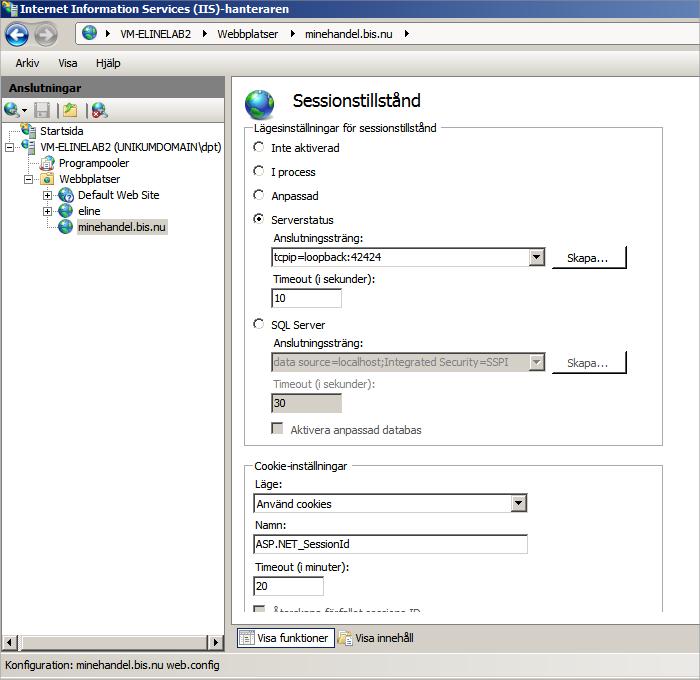Screen dimensions: 700x680
Task: Switch to Visa funktioner view
Action: point(286,638)
